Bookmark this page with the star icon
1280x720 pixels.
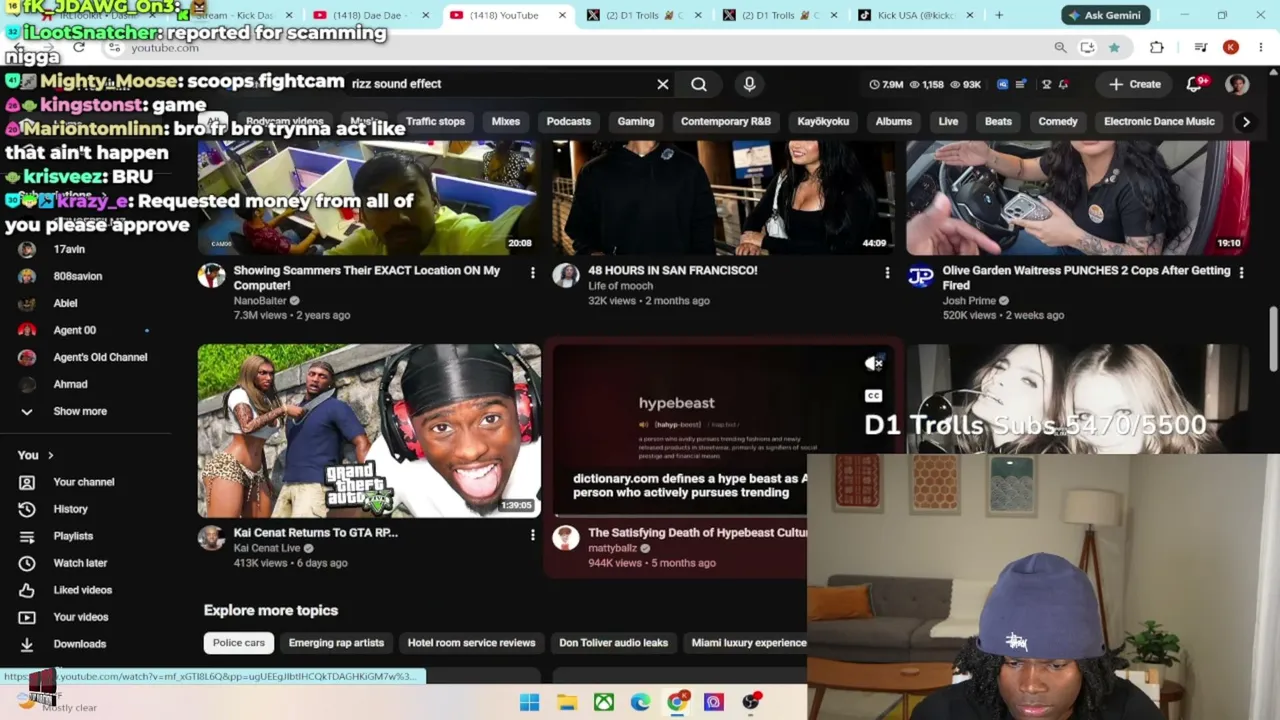tap(1114, 47)
